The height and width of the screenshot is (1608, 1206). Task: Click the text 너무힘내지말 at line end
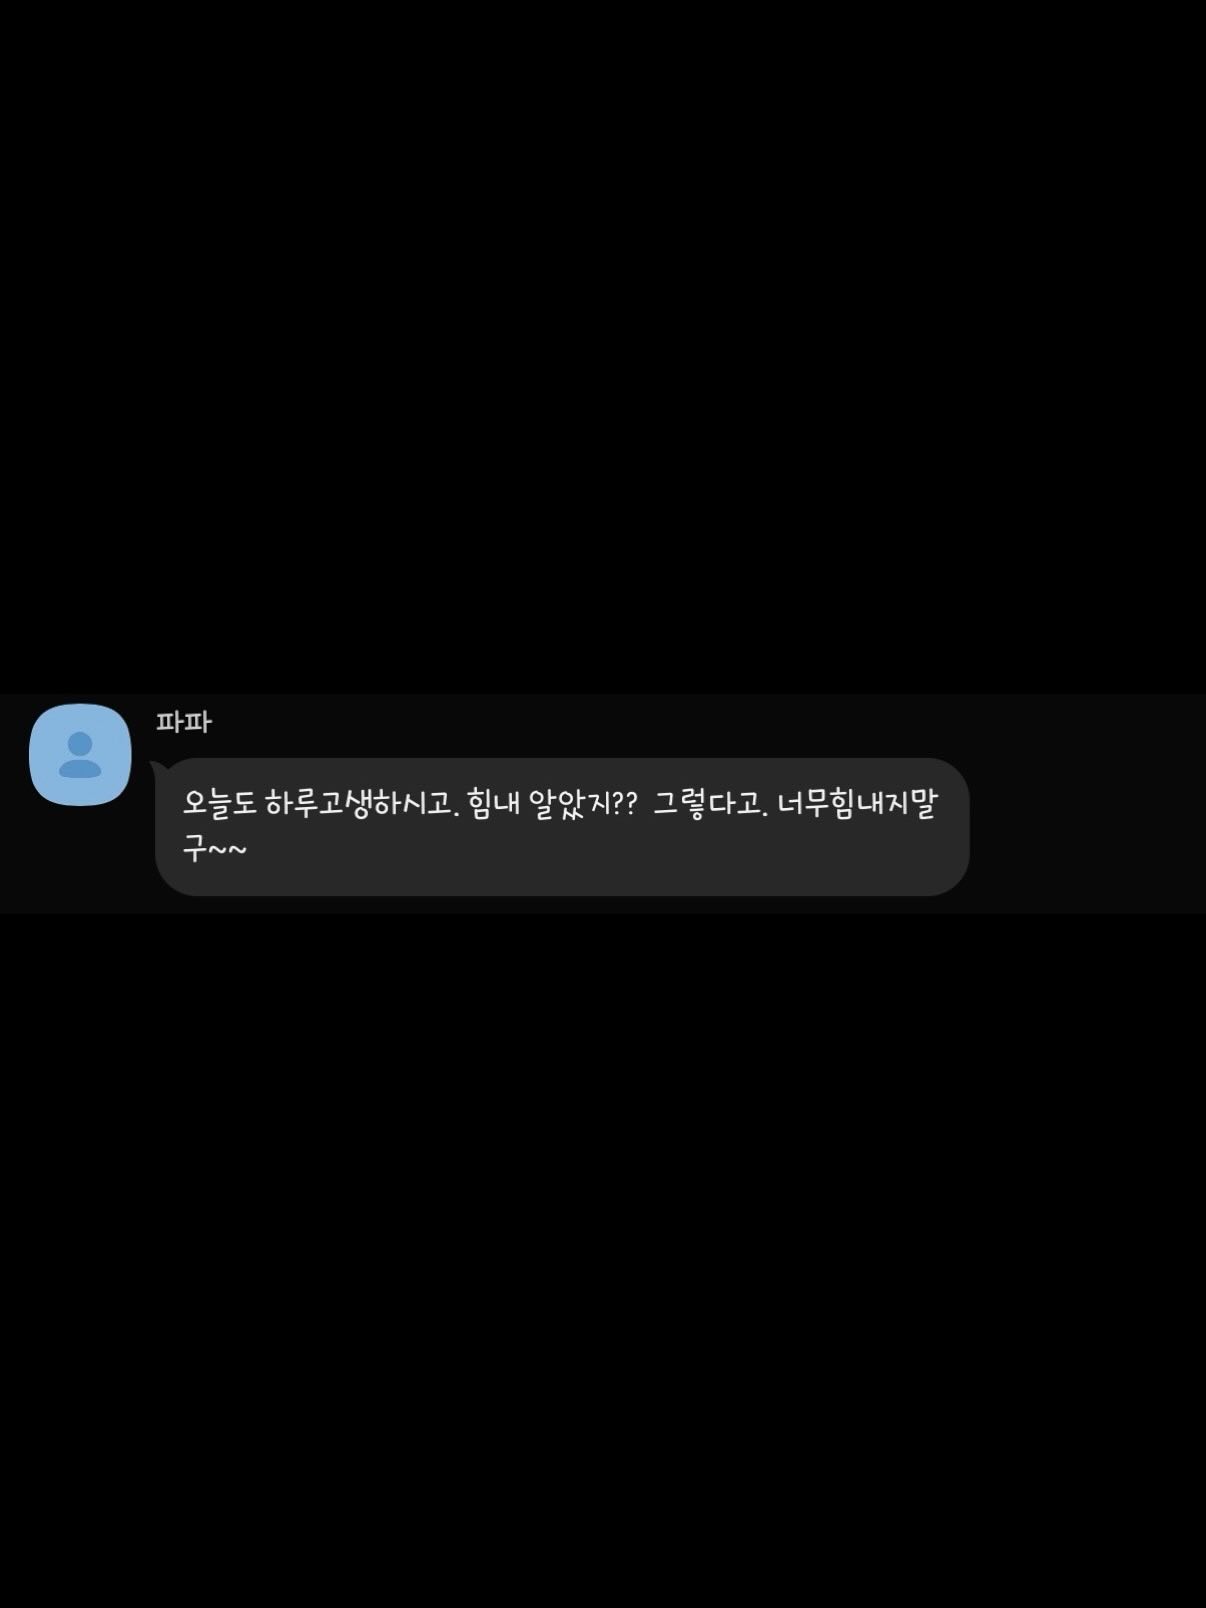tap(857, 803)
